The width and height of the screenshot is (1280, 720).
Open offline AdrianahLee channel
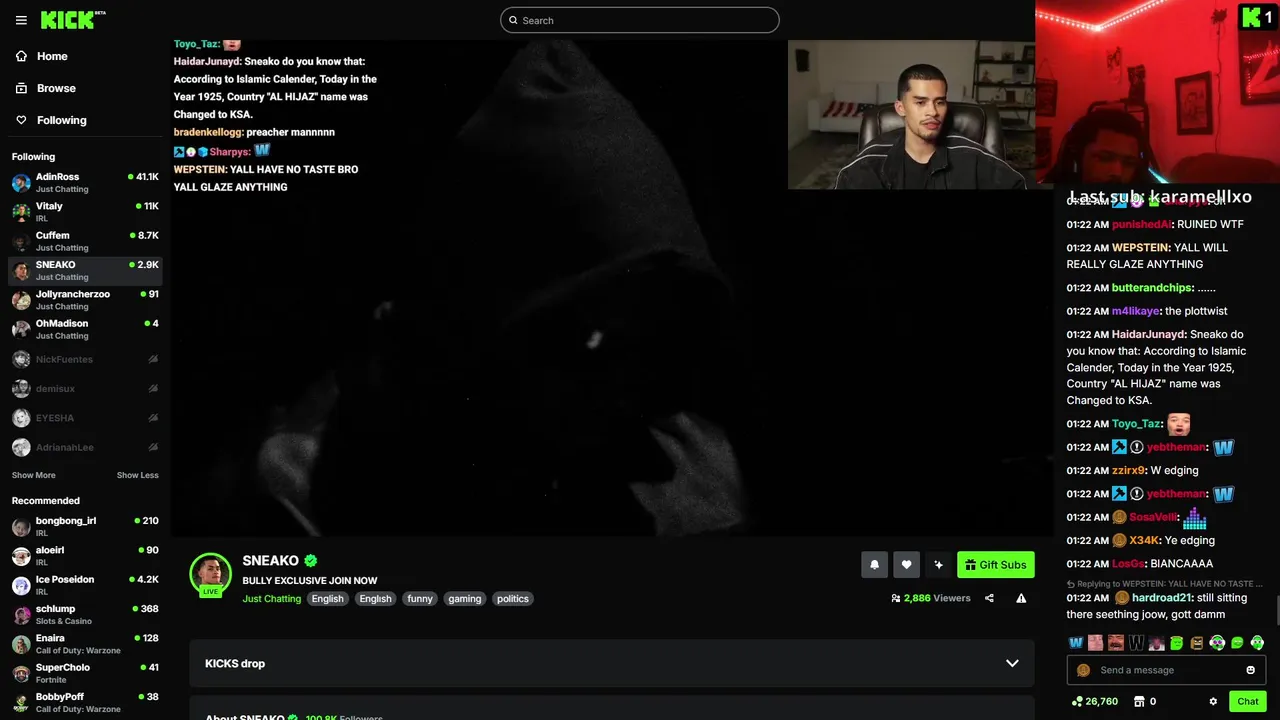(x=85, y=447)
